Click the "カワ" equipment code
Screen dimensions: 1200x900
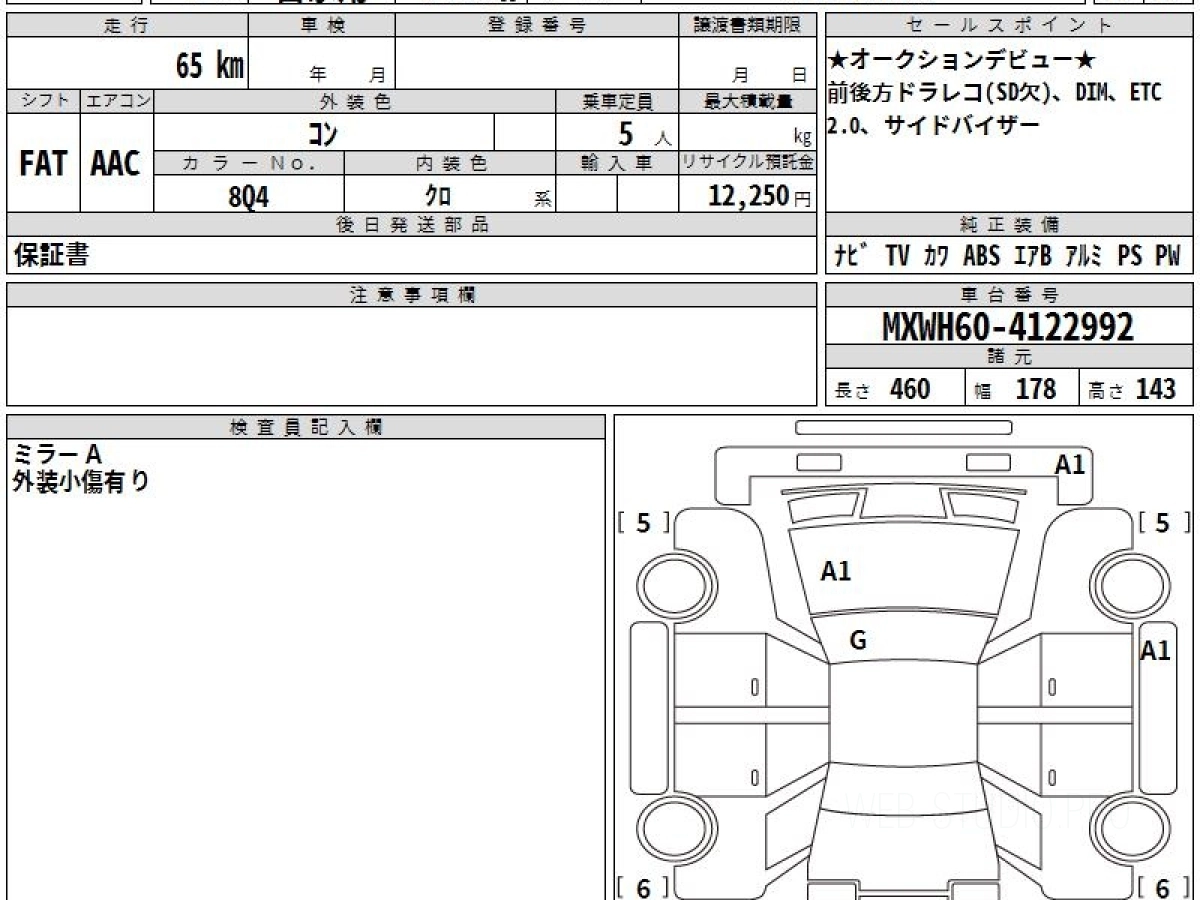938,256
